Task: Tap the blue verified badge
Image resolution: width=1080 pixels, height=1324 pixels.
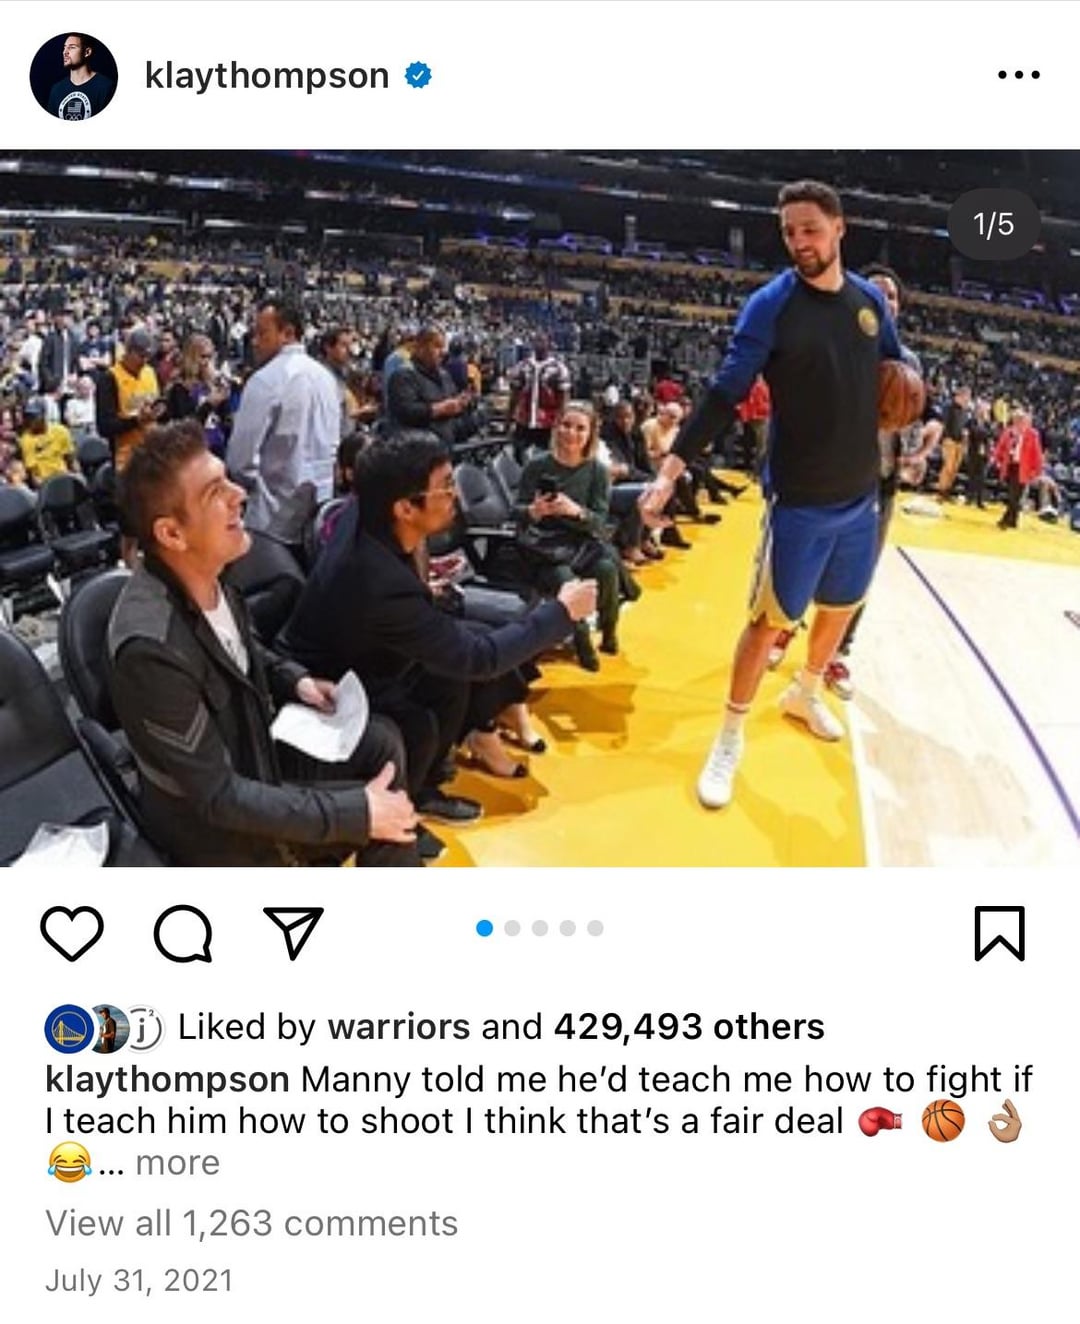Action: point(418,75)
